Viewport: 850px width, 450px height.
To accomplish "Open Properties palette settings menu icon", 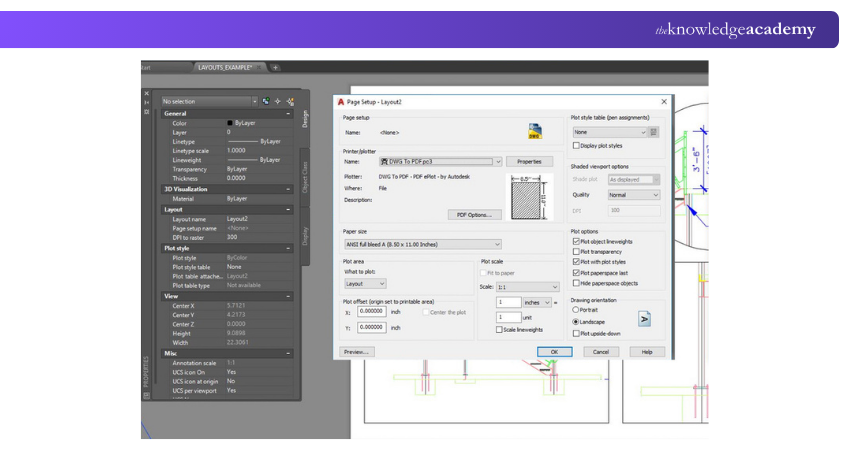I will click(146, 112).
